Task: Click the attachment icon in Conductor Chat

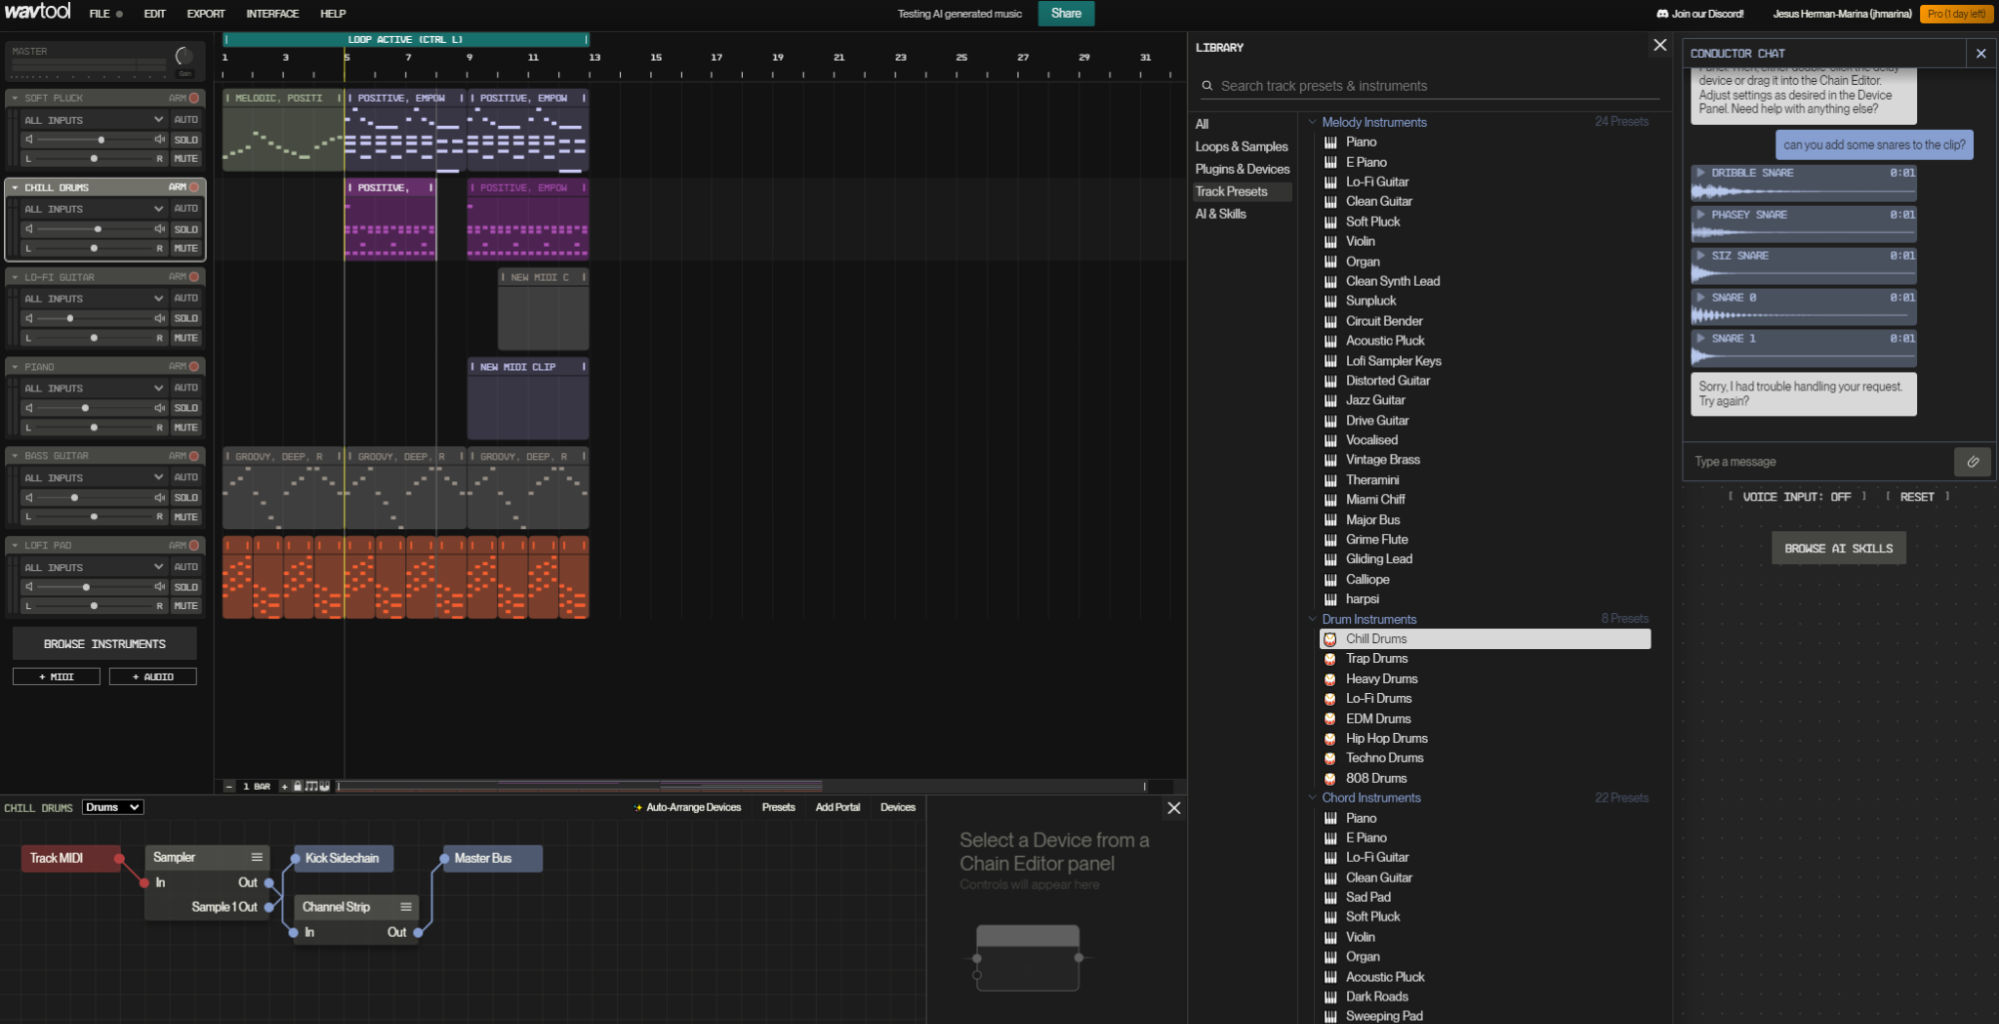Action: (1972, 462)
